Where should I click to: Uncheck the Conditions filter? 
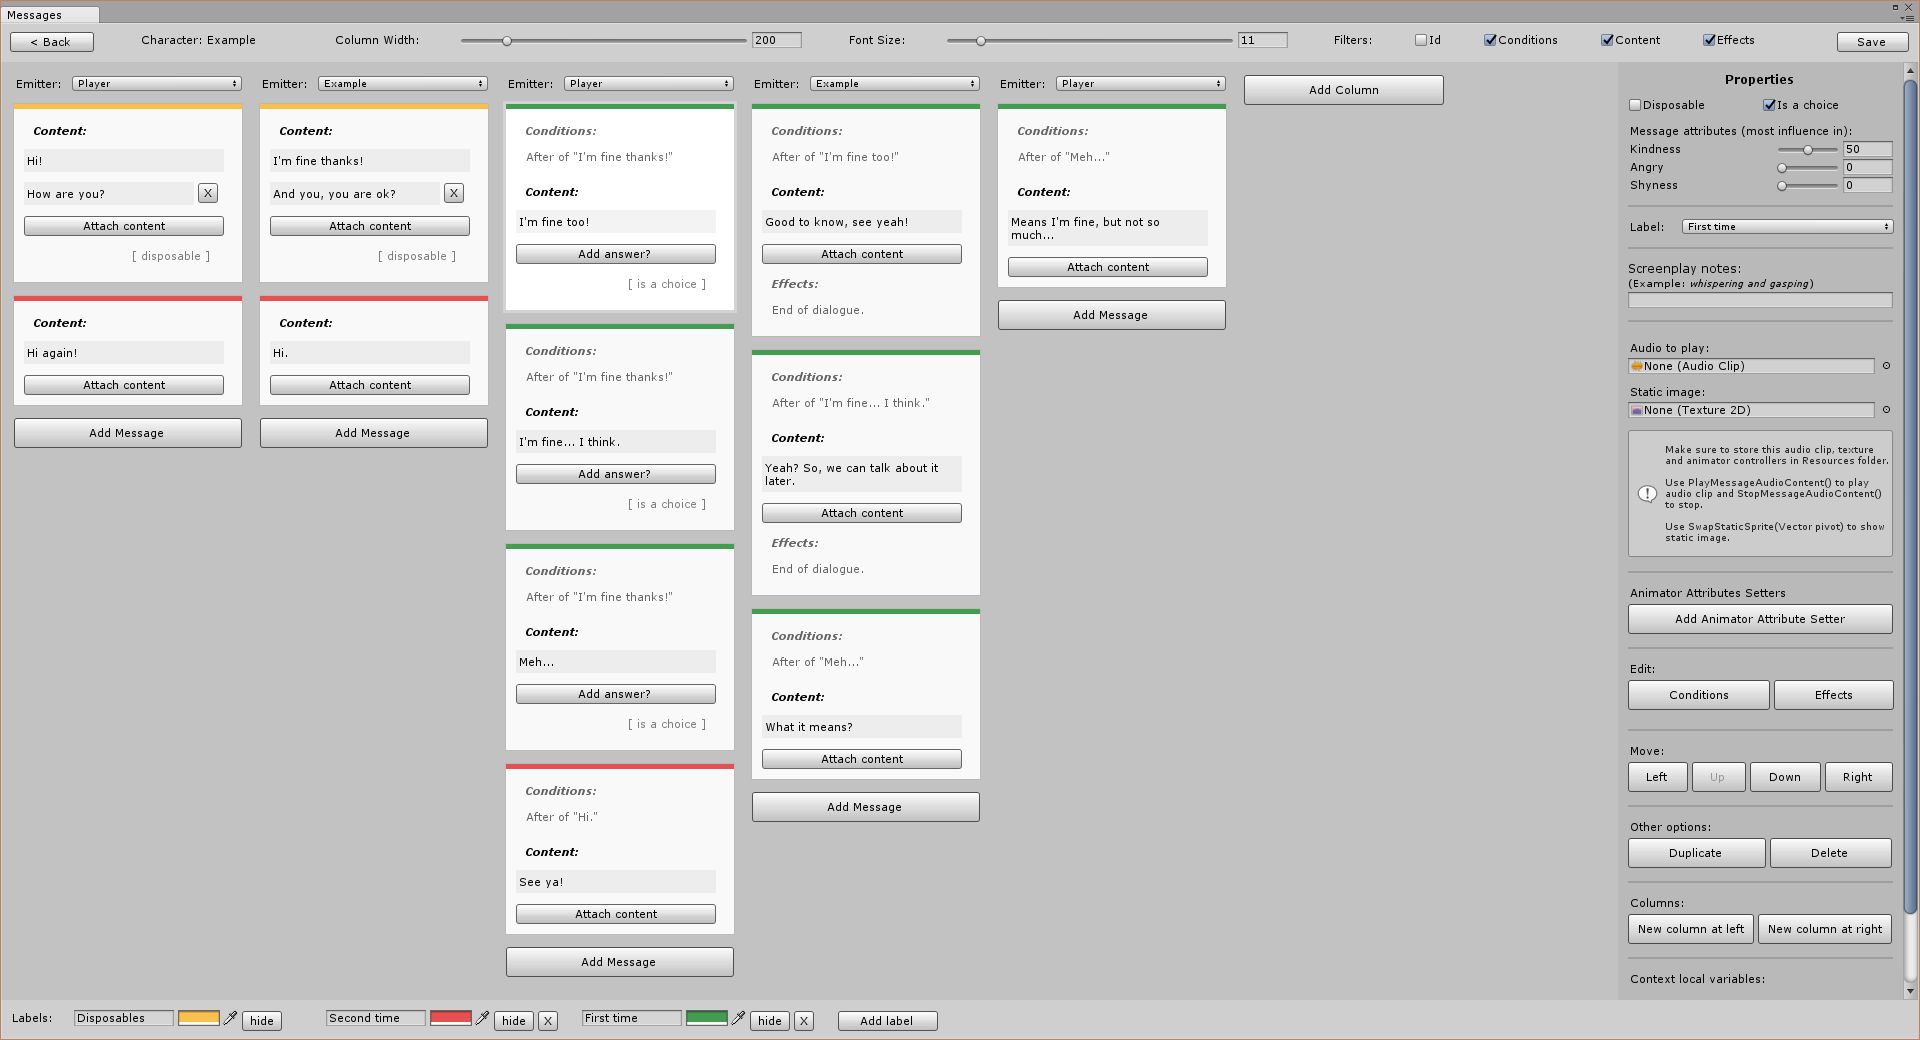click(1490, 40)
